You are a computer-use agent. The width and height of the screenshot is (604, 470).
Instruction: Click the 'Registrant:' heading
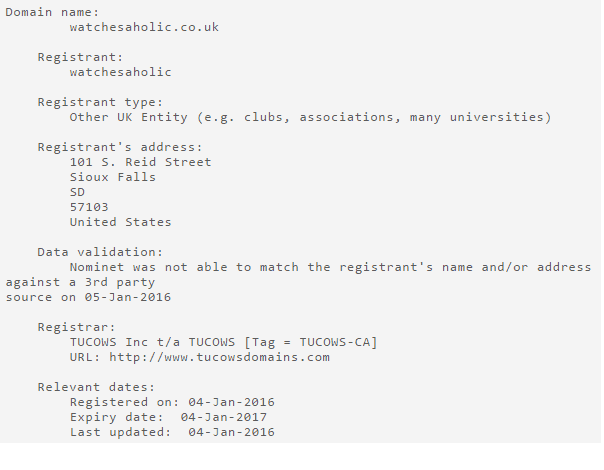(x=80, y=57)
